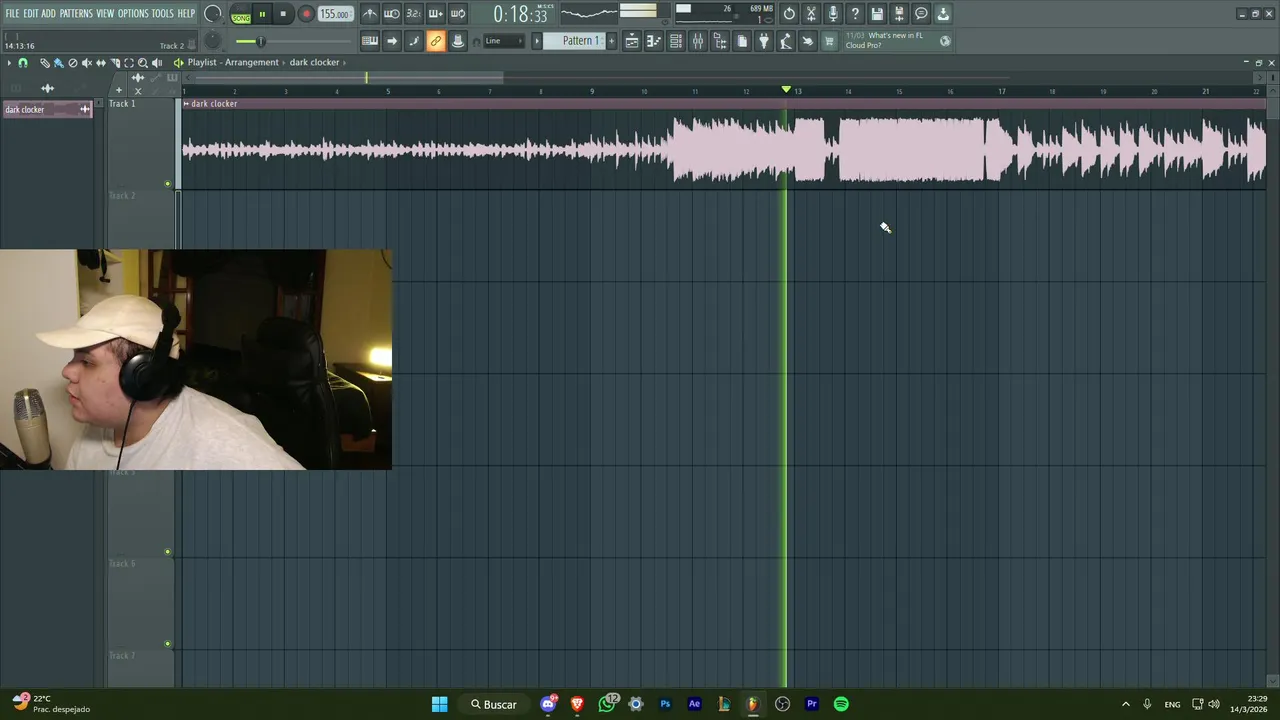Open the VIEW menu
This screenshot has width=1280, height=720.
105,13
